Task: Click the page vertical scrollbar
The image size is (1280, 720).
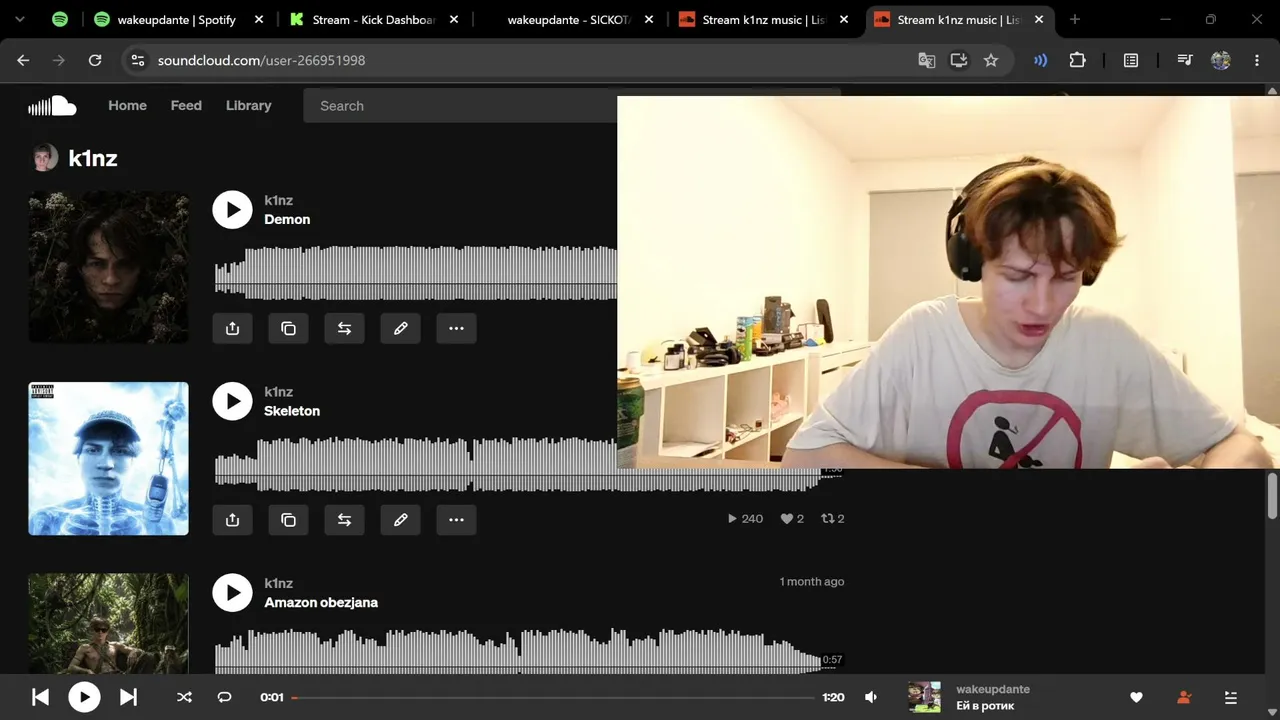Action: (1273, 495)
